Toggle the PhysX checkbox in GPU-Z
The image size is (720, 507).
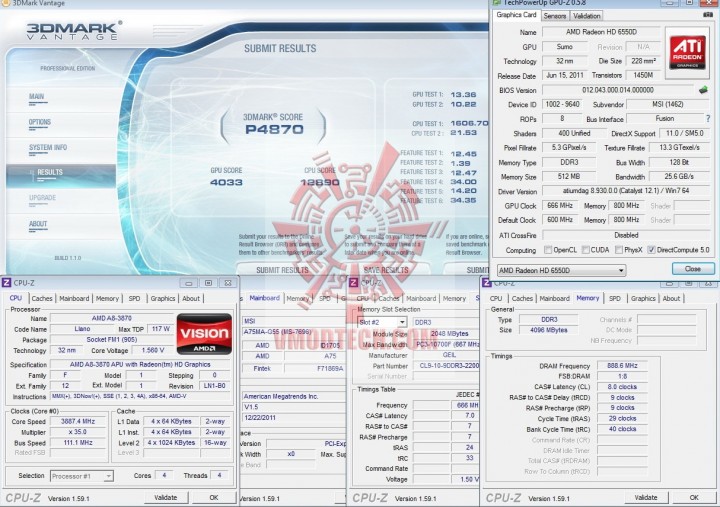point(619,250)
